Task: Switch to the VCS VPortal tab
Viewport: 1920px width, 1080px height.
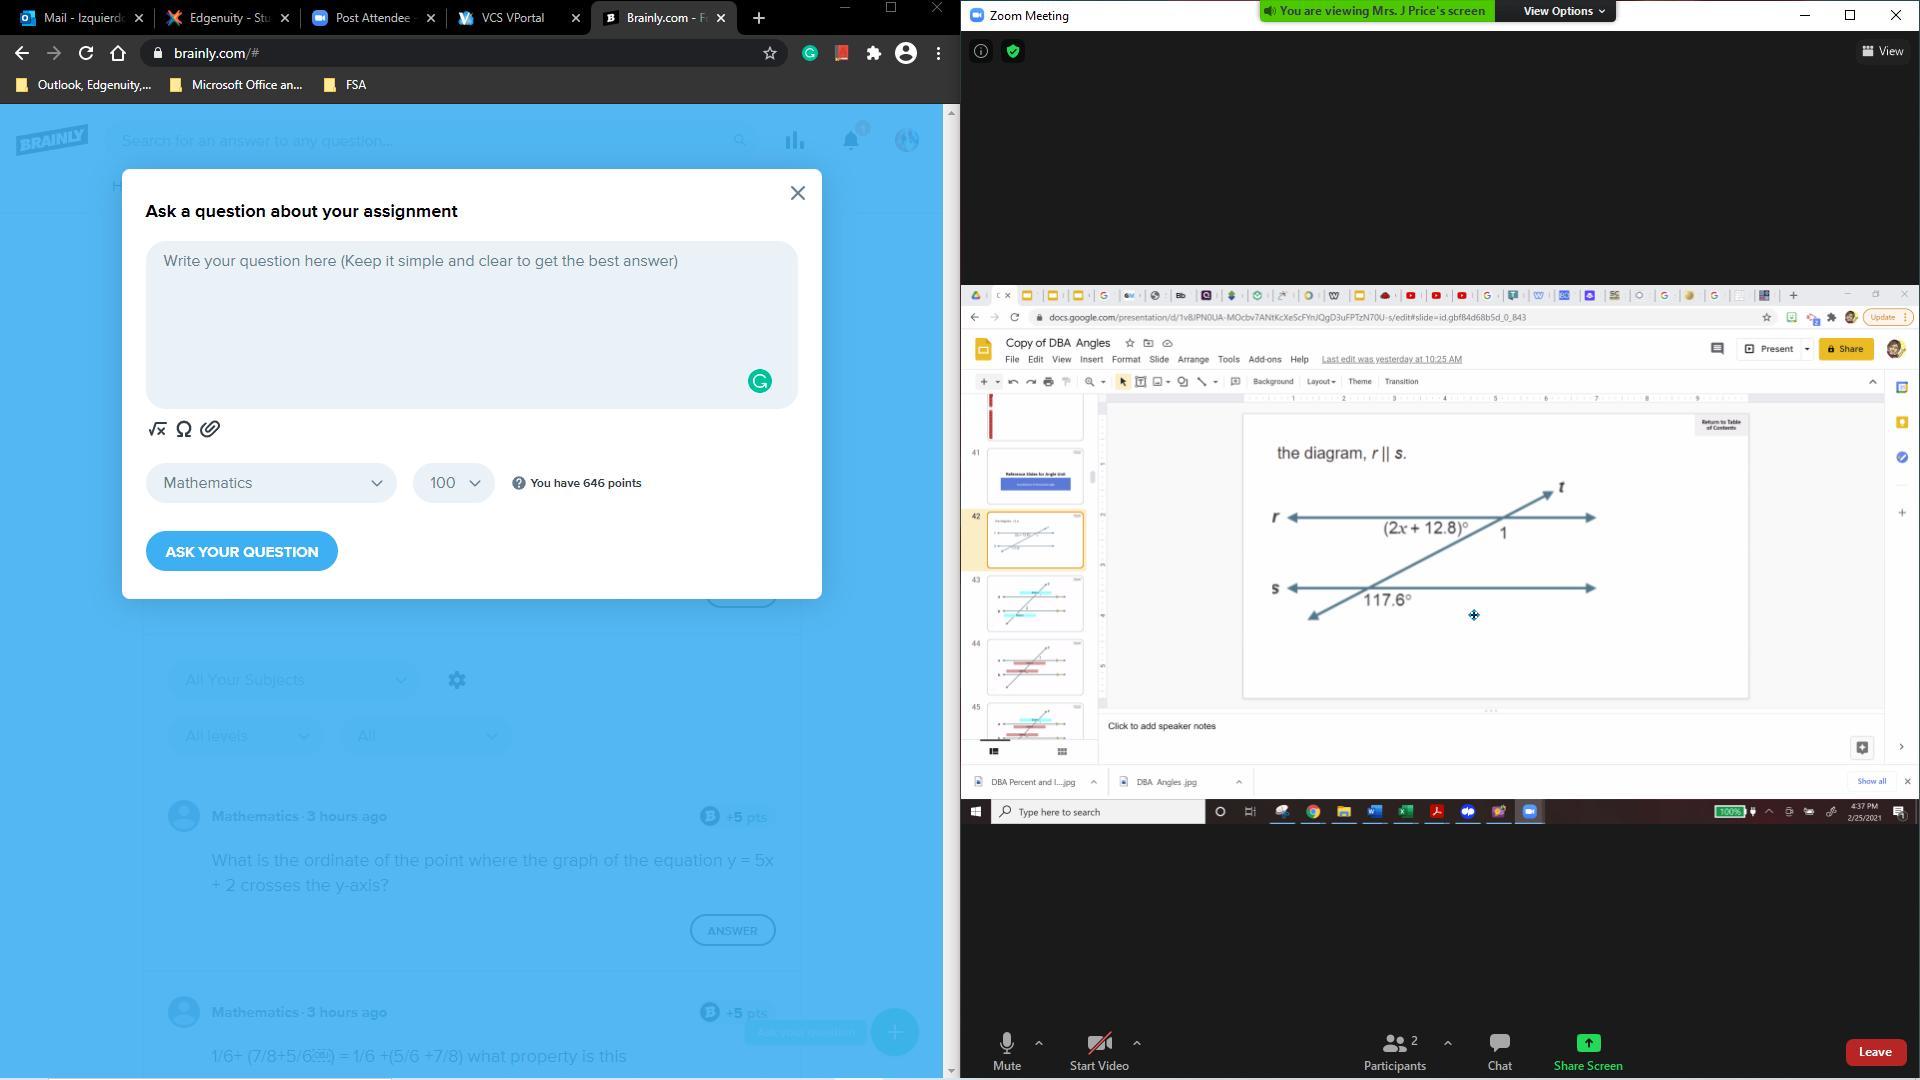Action: [514, 18]
